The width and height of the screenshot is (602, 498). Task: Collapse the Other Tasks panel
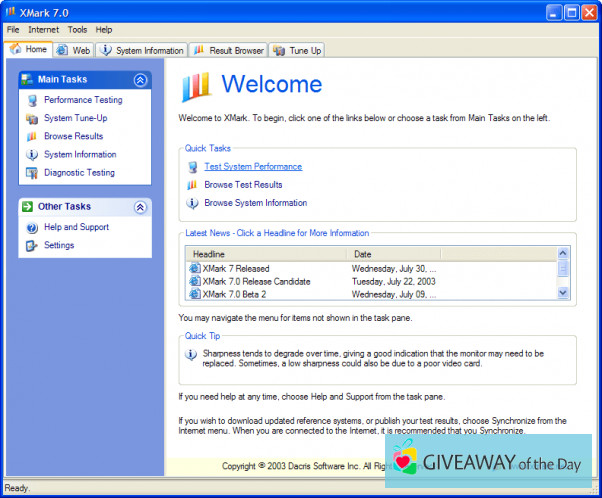point(140,207)
